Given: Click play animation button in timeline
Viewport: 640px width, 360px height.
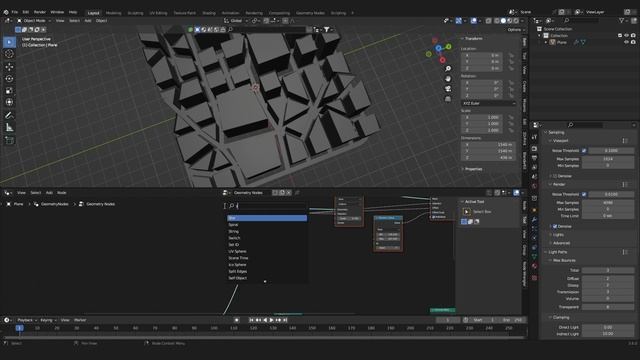Looking at the screenshot, I should pyautogui.click(x=271, y=320).
